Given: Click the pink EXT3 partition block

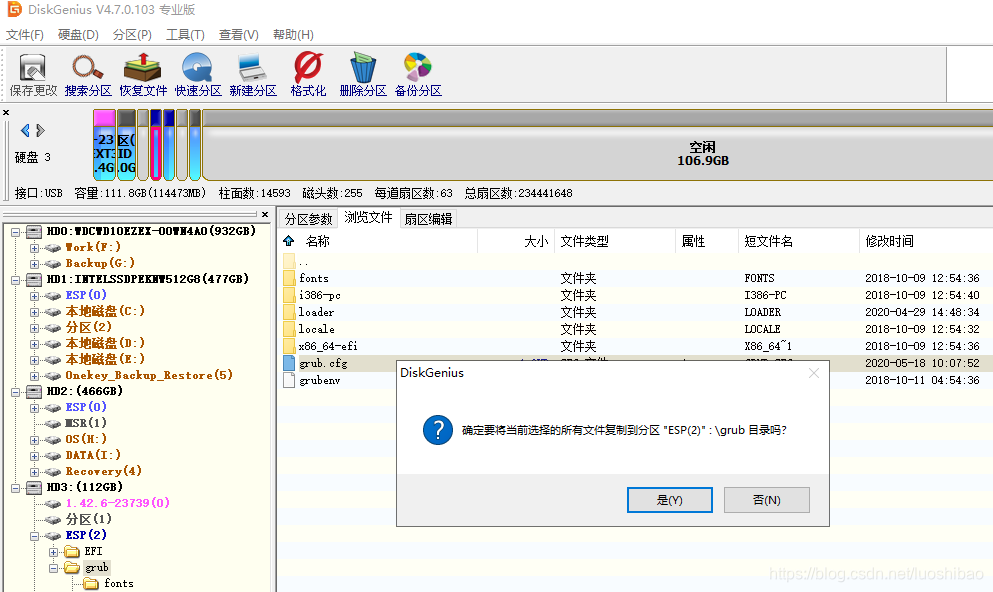Looking at the screenshot, I should coord(104,144).
